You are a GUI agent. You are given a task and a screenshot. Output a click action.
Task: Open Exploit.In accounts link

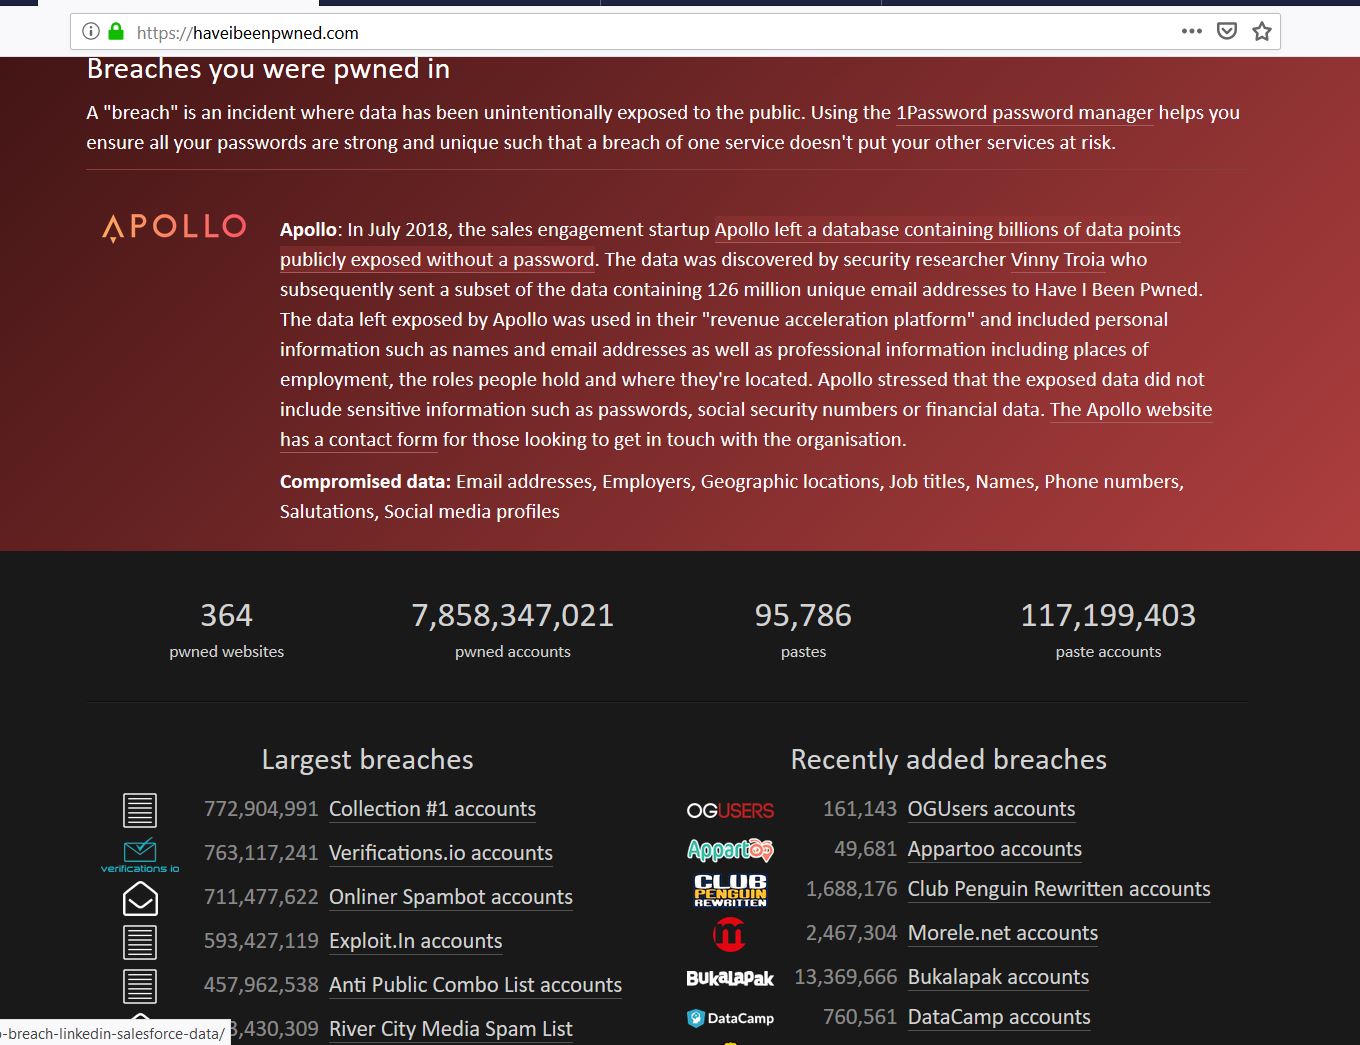point(416,941)
